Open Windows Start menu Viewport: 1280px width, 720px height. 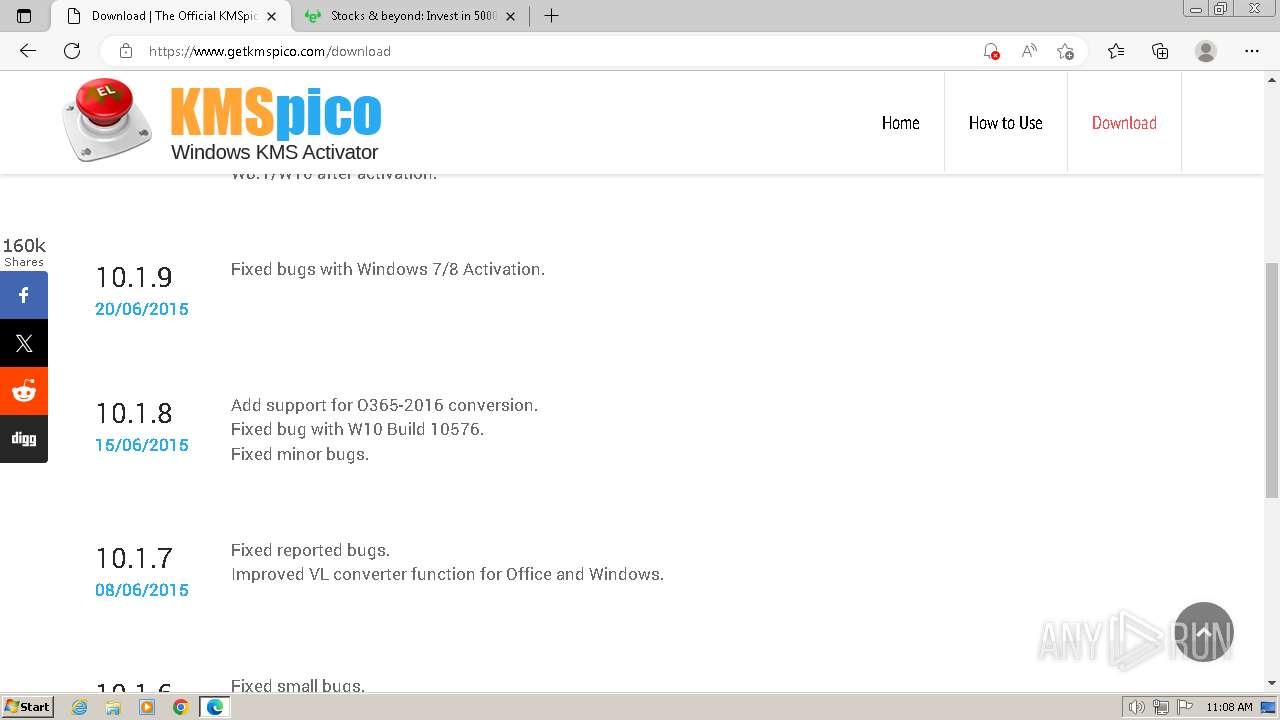coord(28,707)
